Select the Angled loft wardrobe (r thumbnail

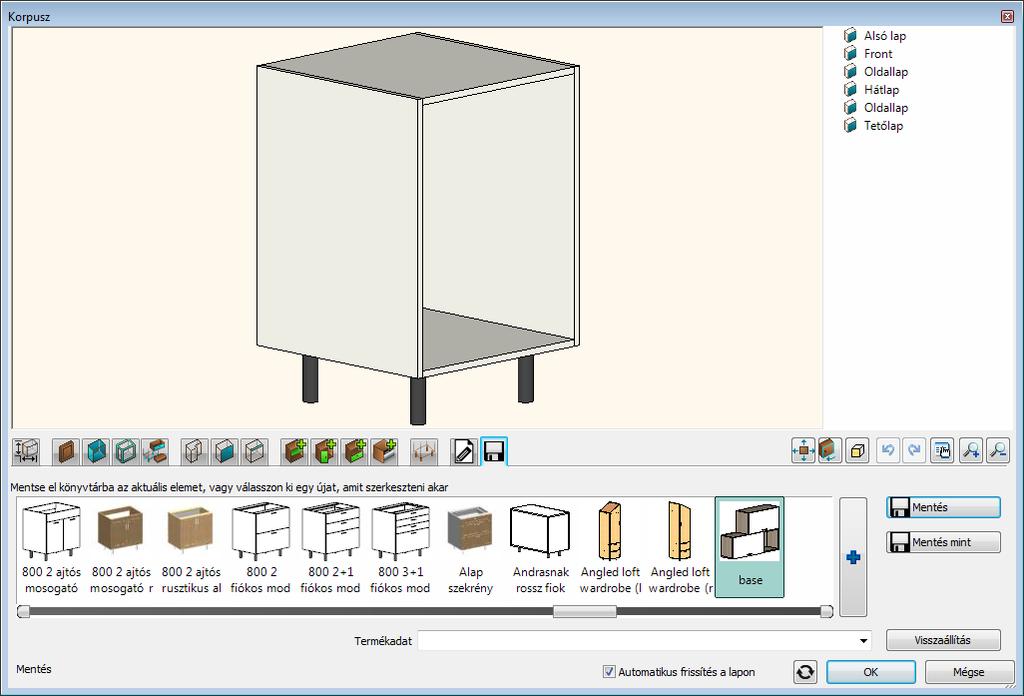point(680,548)
